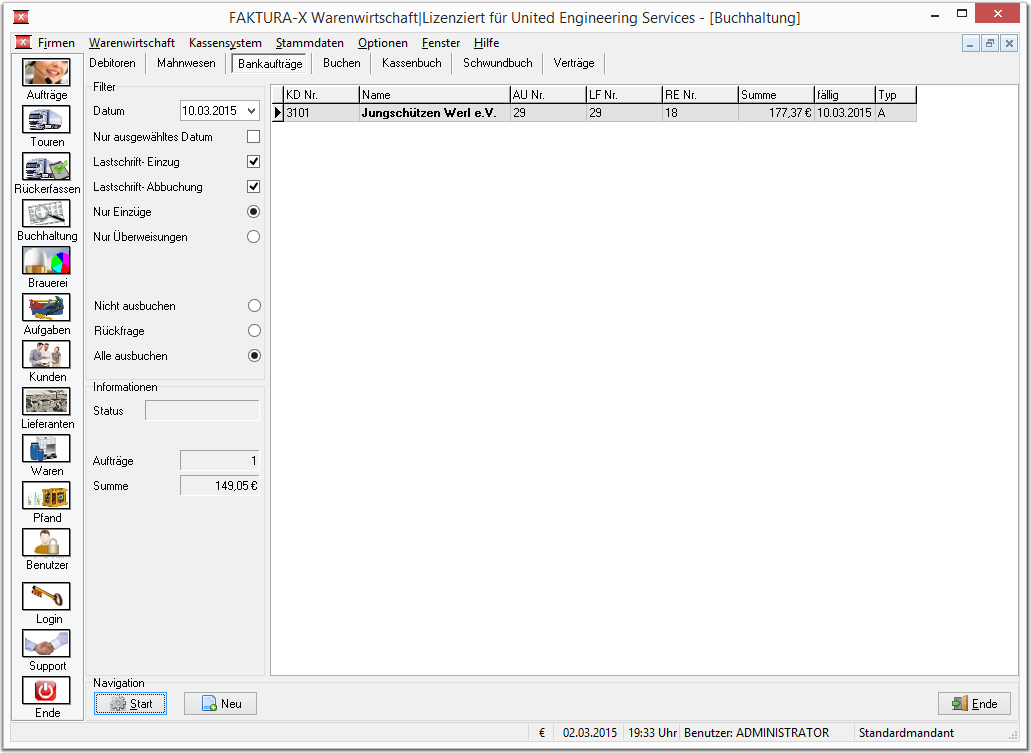Click the fällig column header
This screenshot has width=1031, height=753.
[x=844, y=95]
